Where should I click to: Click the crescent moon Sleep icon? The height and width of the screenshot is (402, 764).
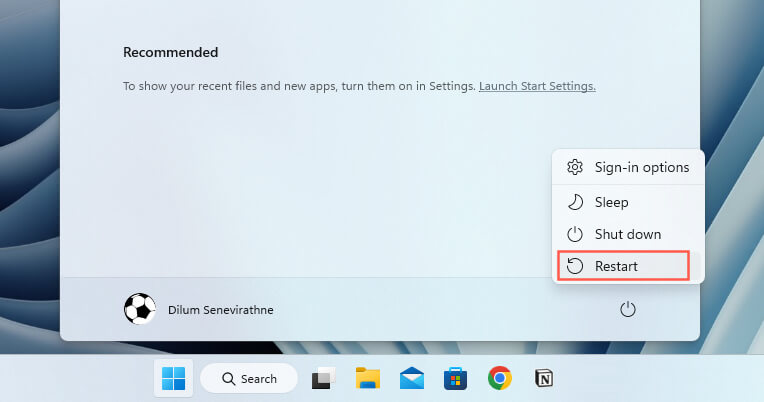tap(575, 202)
